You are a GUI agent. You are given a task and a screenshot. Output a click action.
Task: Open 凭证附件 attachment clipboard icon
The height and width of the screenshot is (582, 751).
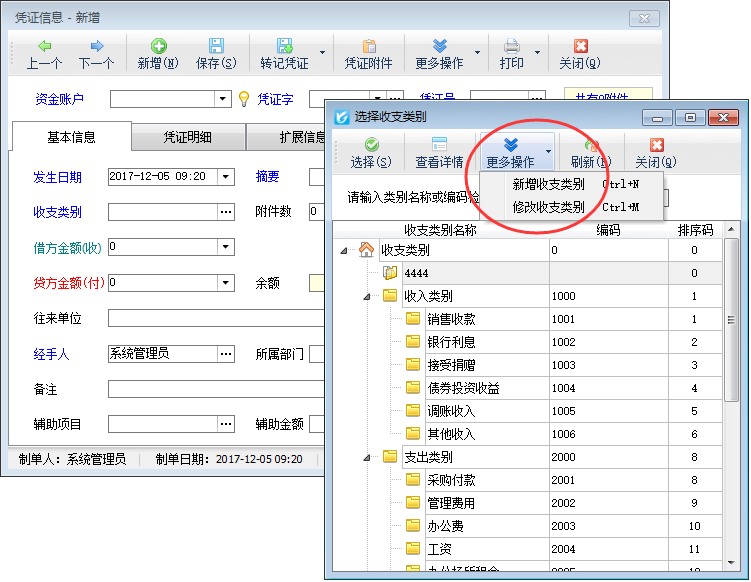[370, 47]
